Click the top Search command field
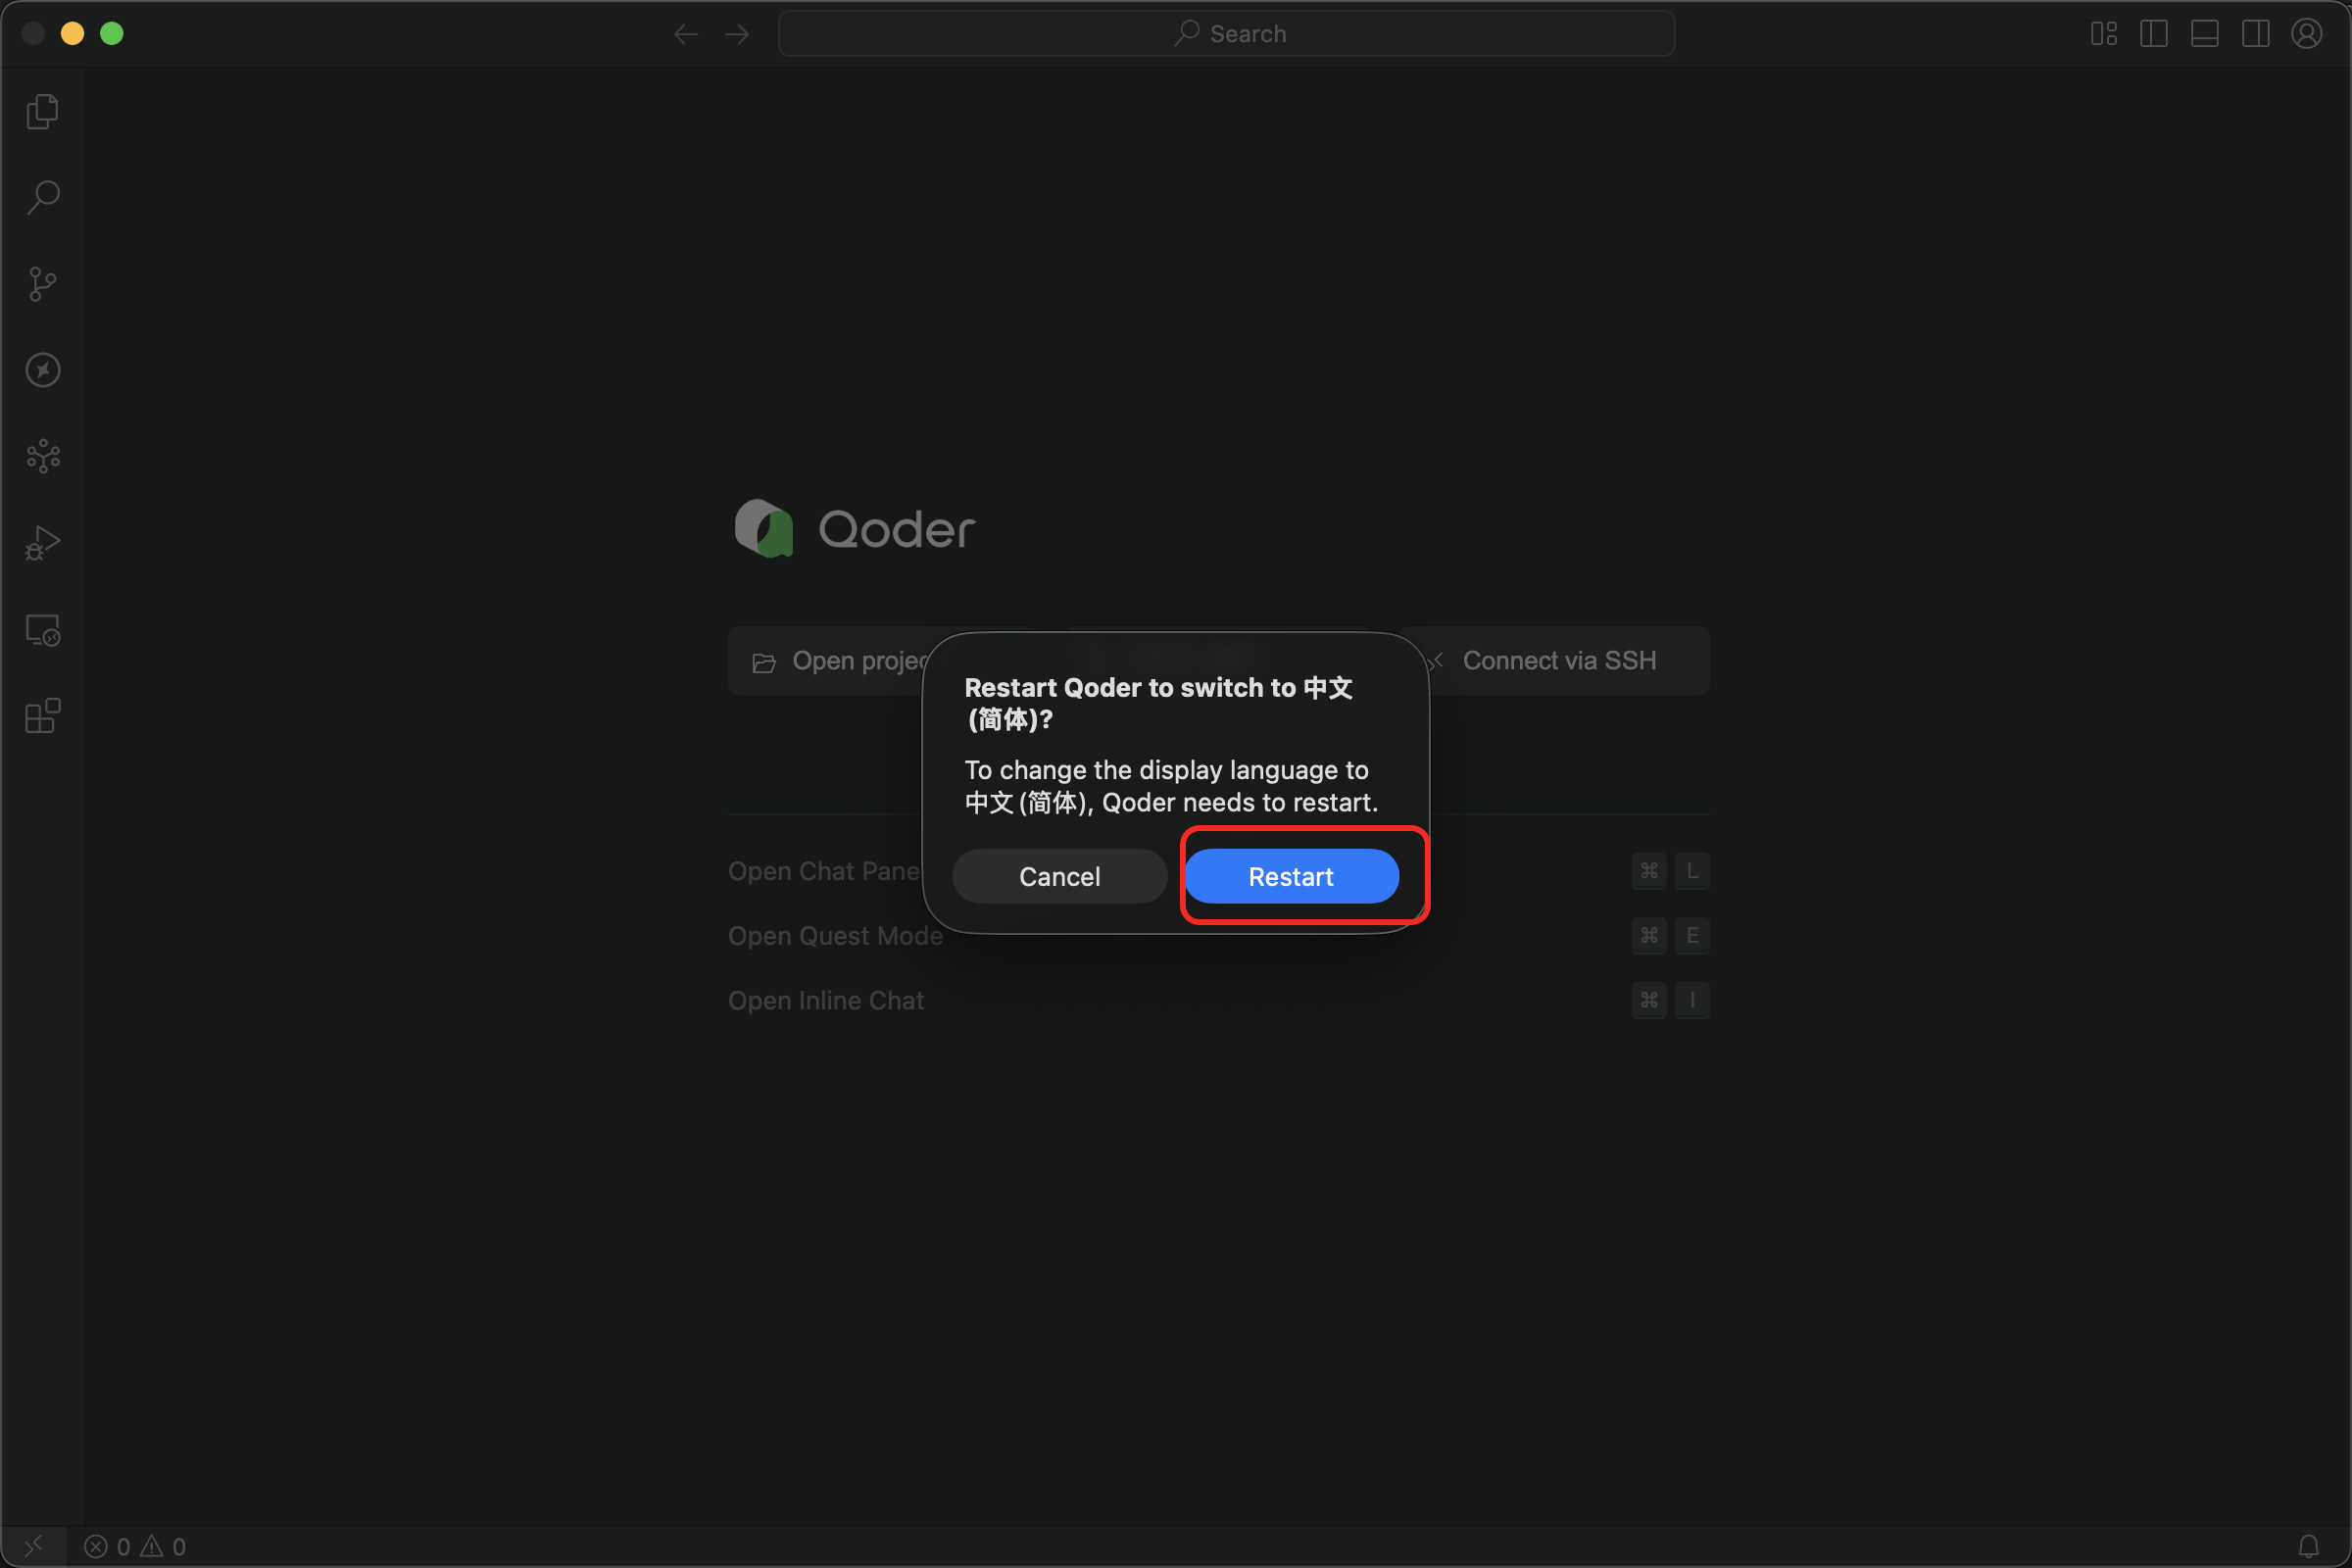 pyautogui.click(x=1226, y=33)
